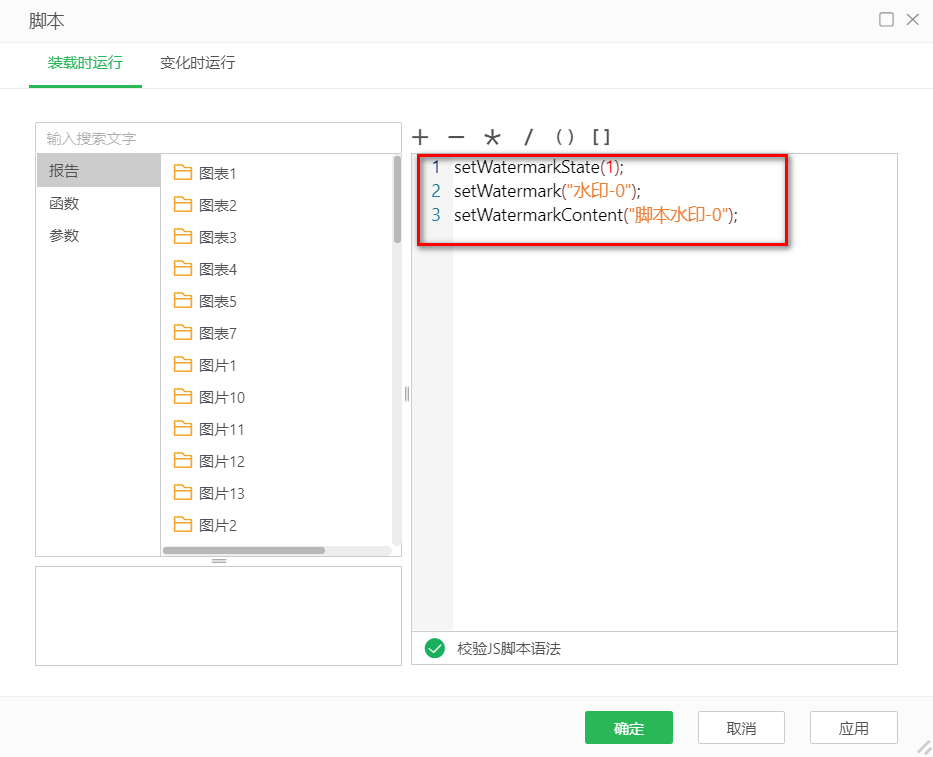
Task: Insert the multiply operator icon
Action: [492, 137]
